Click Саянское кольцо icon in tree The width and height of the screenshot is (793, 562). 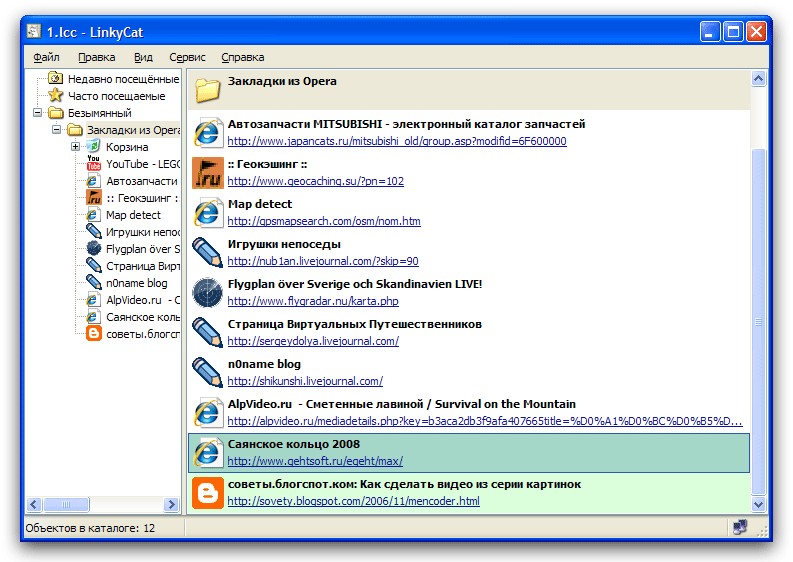94,317
